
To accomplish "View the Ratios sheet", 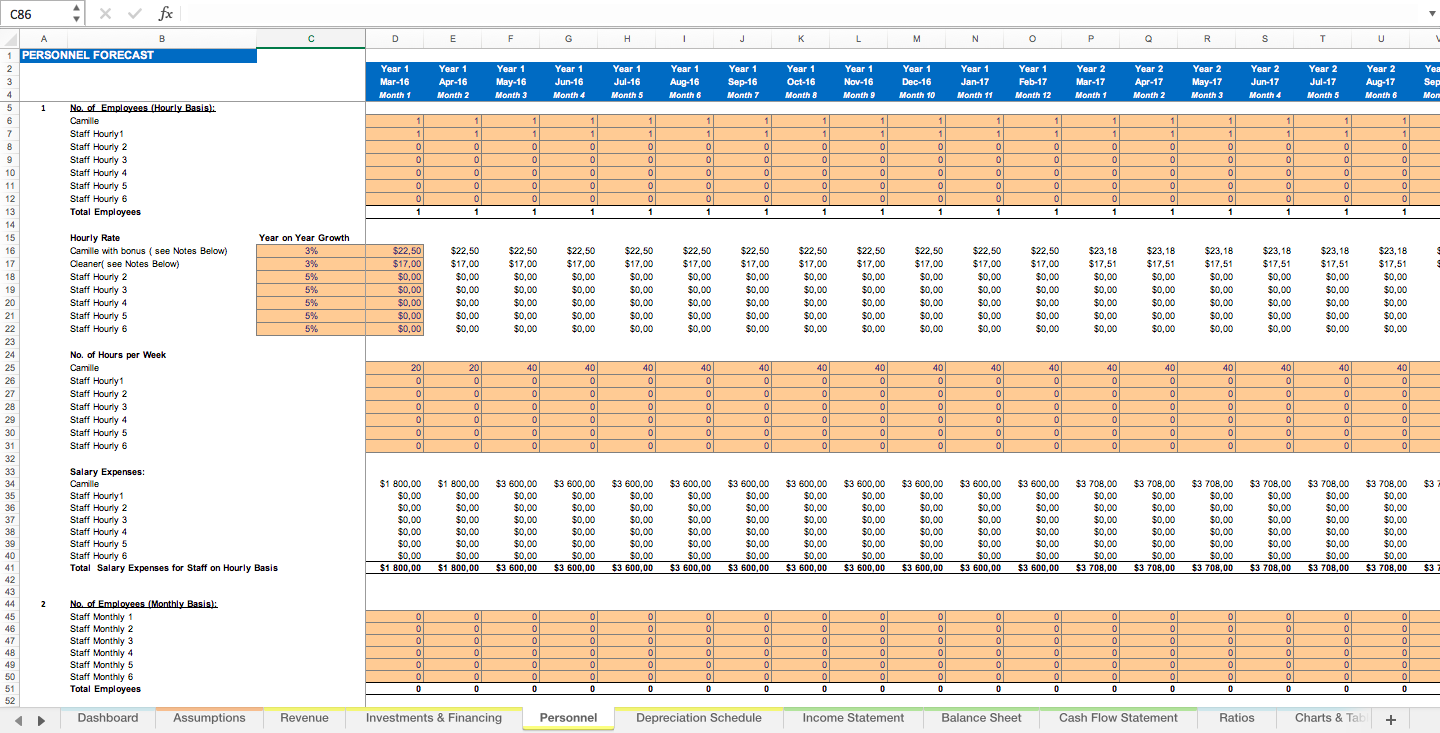I will (1237, 718).
